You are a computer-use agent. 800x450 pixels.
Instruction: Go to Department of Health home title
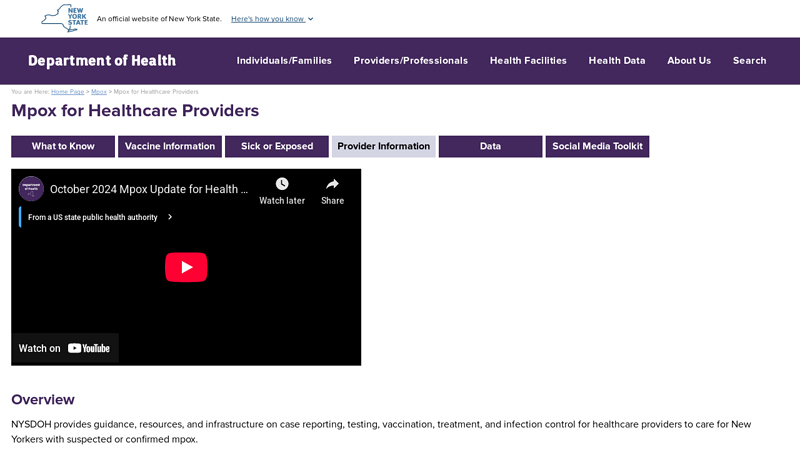102,61
